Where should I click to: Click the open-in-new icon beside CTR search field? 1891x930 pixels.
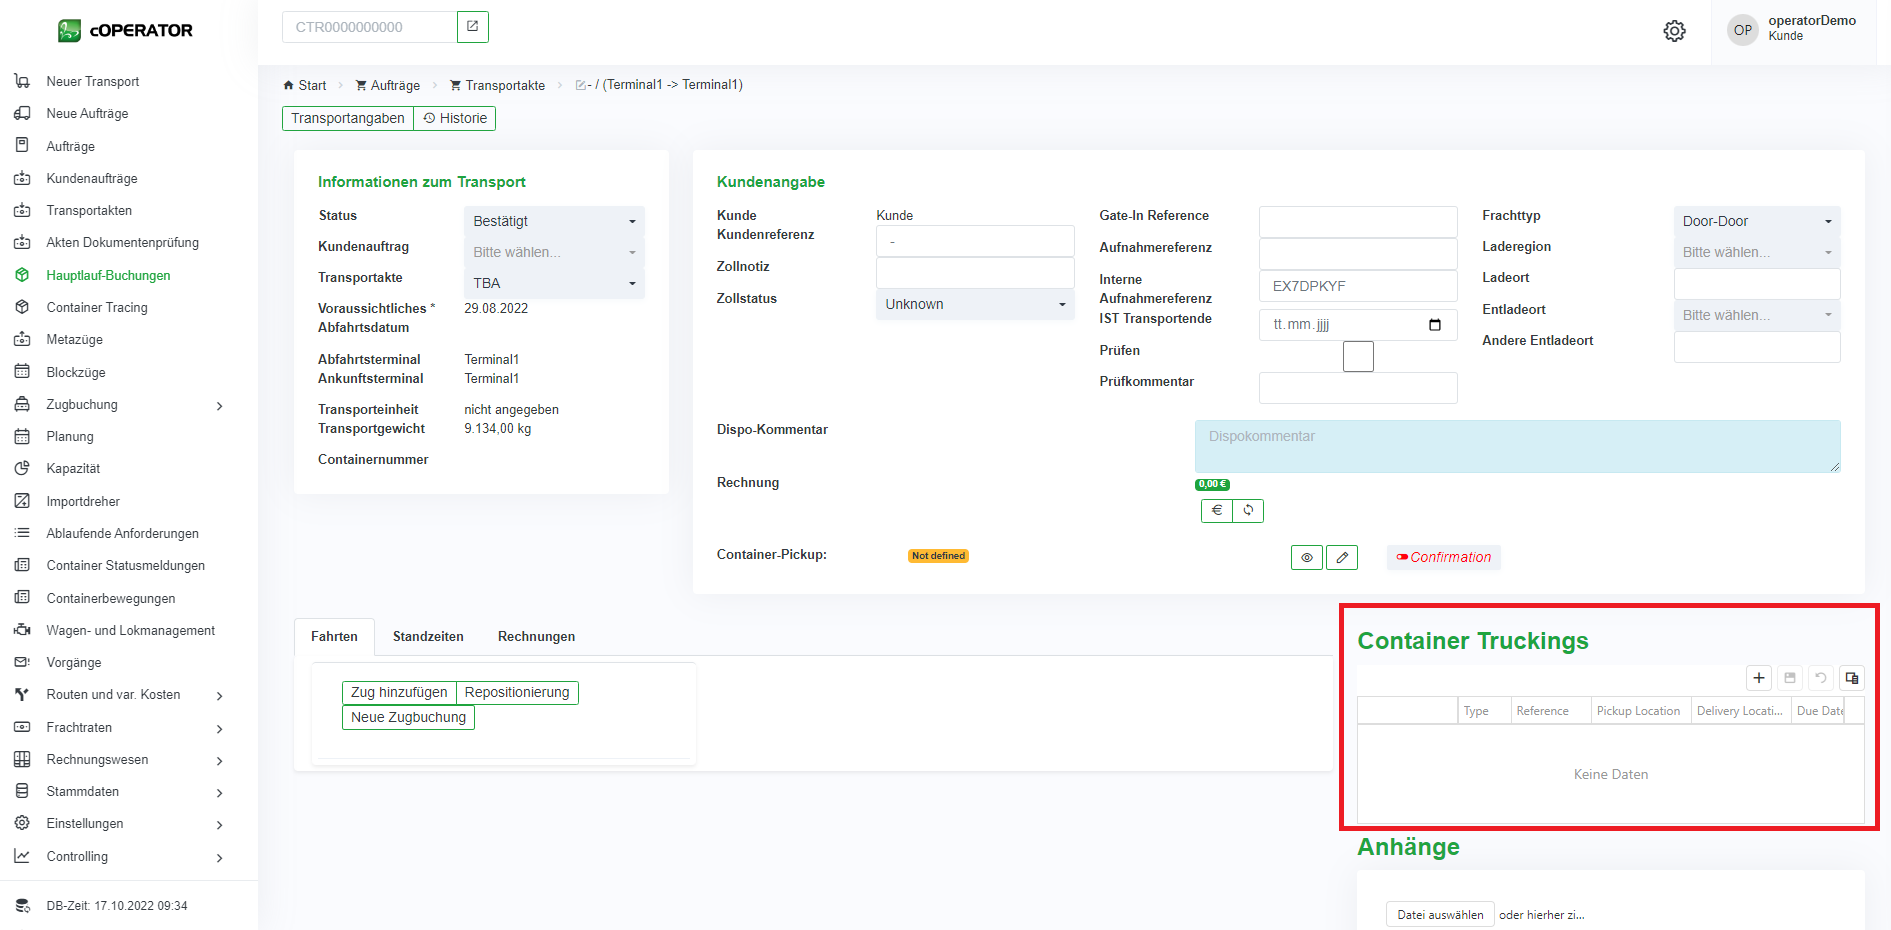pos(473,27)
